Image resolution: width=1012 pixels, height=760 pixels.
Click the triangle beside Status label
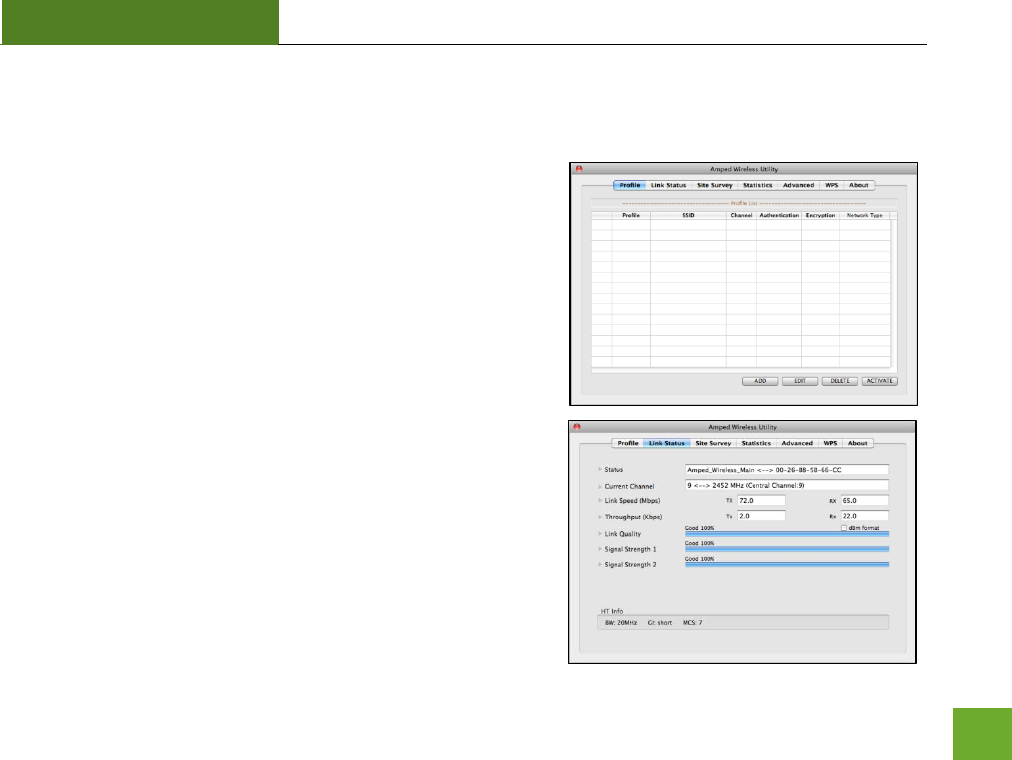tap(600, 470)
